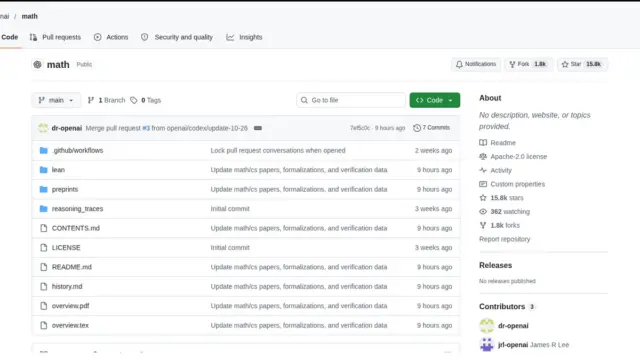Open the preprints folder
The image size is (640, 360).
coord(65,189)
